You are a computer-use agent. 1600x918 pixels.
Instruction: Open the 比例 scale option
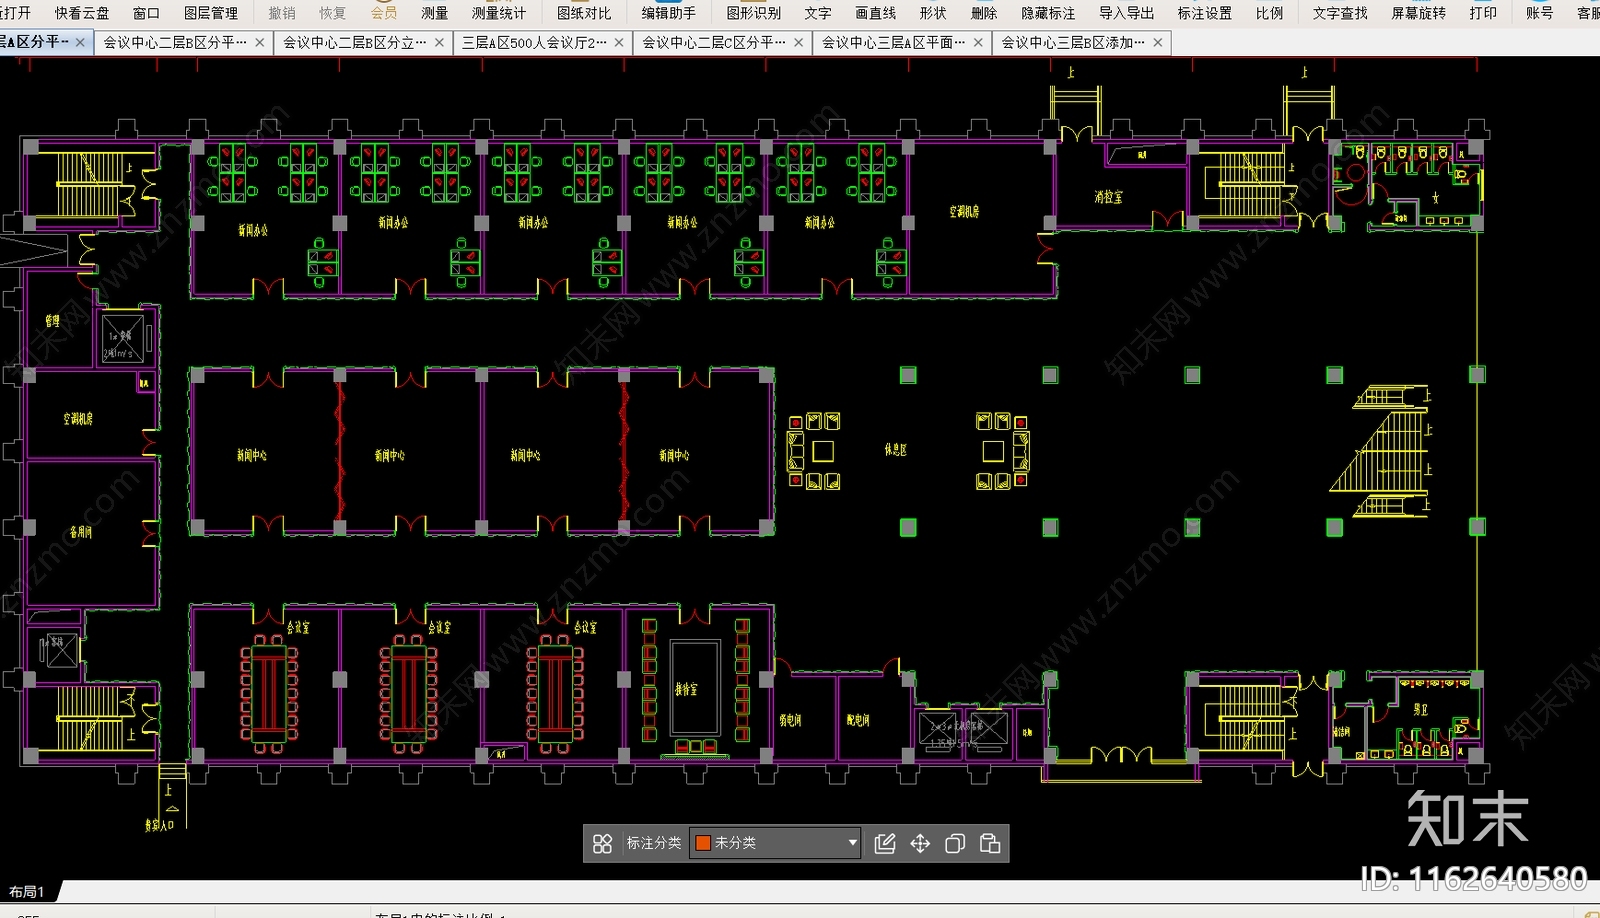(x=1270, y=13)
